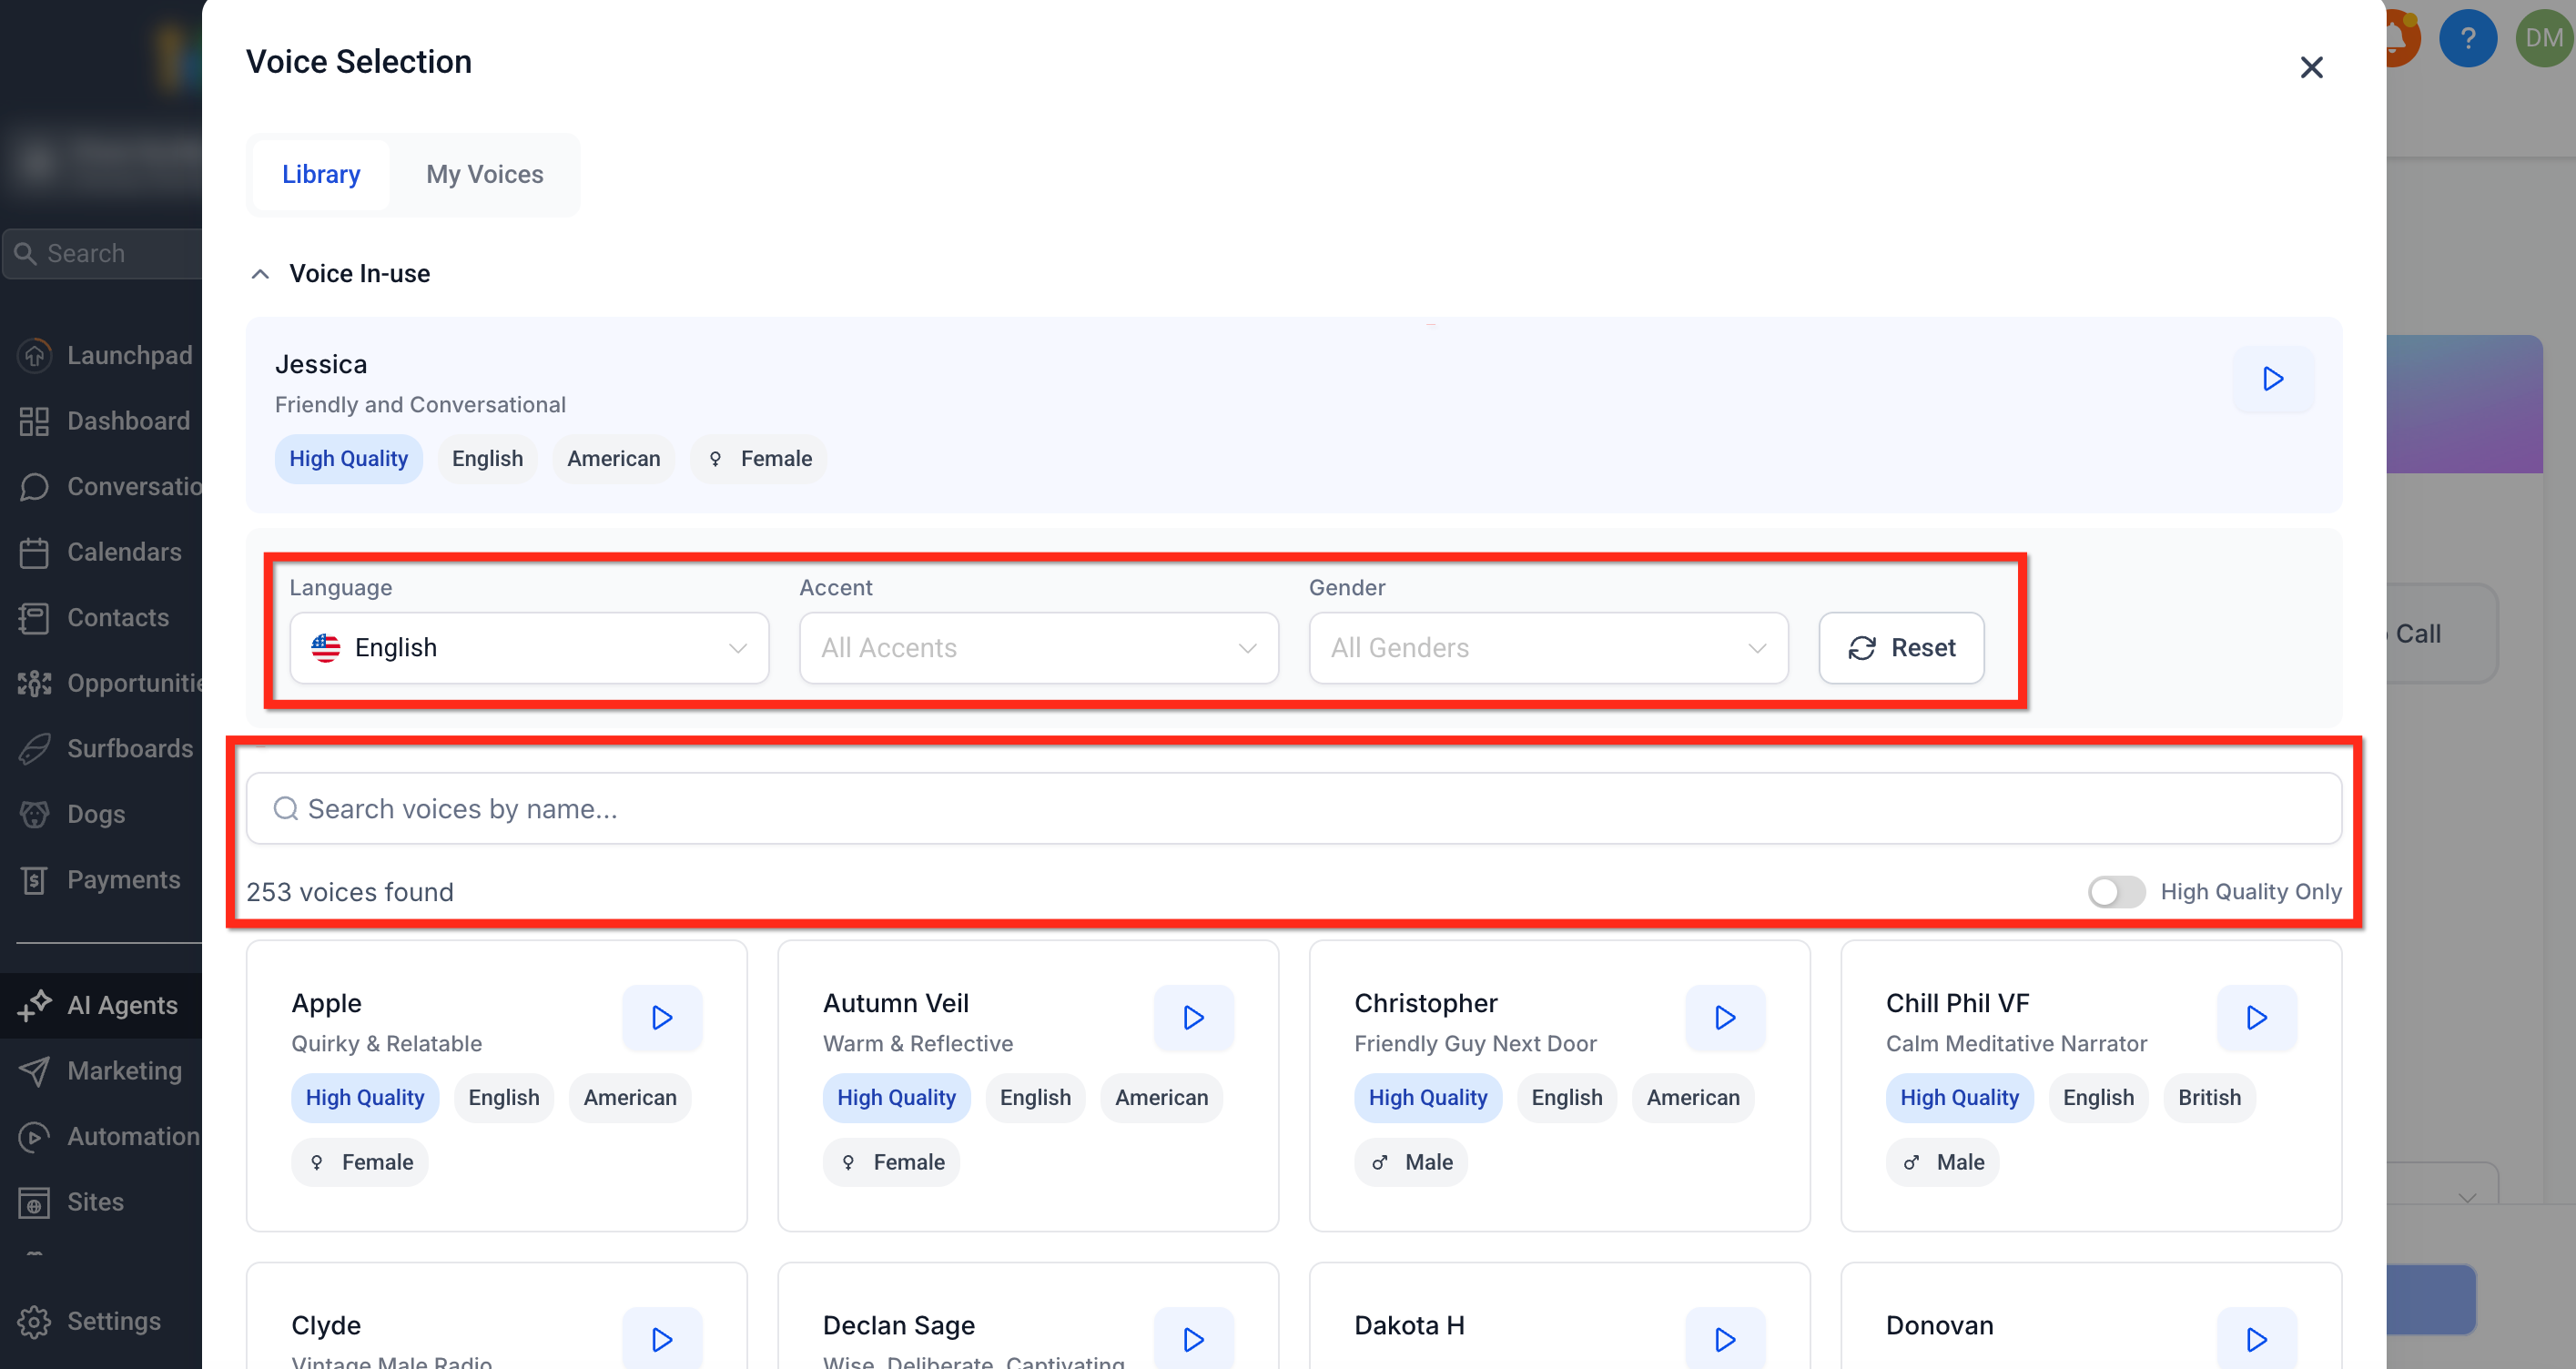Open the All Accents dropdown
The width and height of the screenshot is (2576, 1369).
pos(1038,648)
